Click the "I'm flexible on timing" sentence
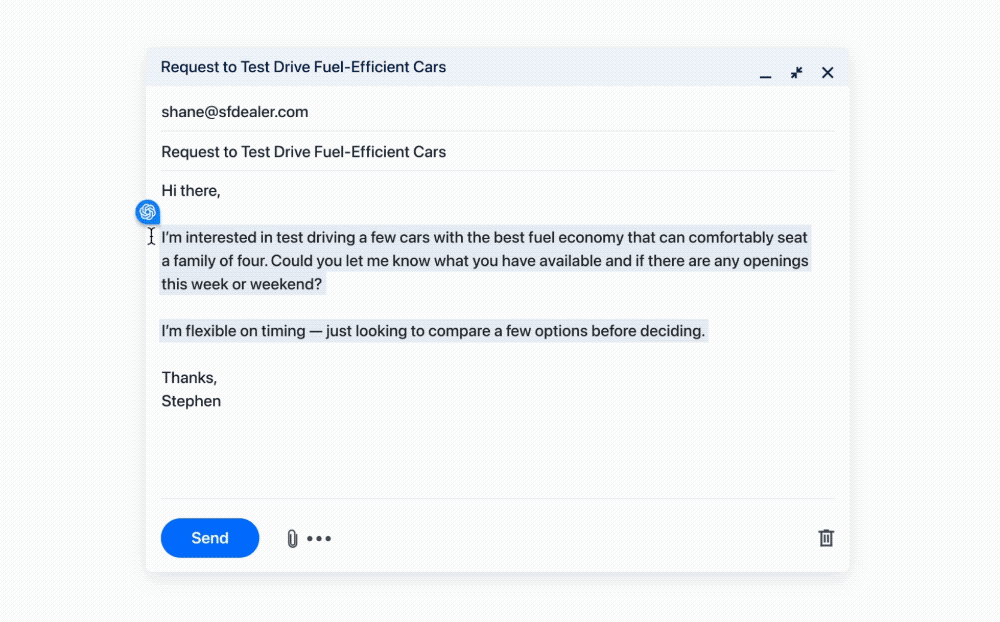This screenshot has height=622, width=1000. (433, 331)
